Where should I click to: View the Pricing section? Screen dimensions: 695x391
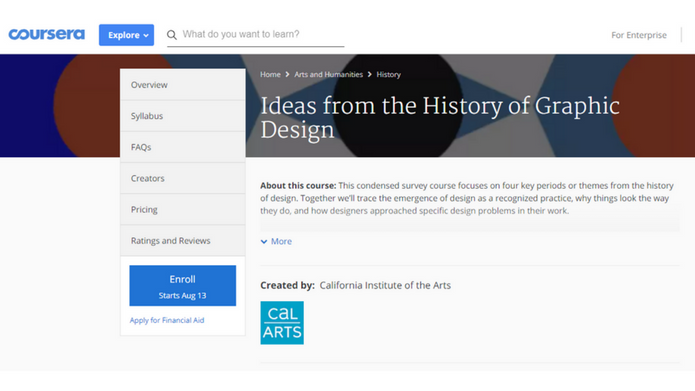pyautogui.click(x=183, y=209)
